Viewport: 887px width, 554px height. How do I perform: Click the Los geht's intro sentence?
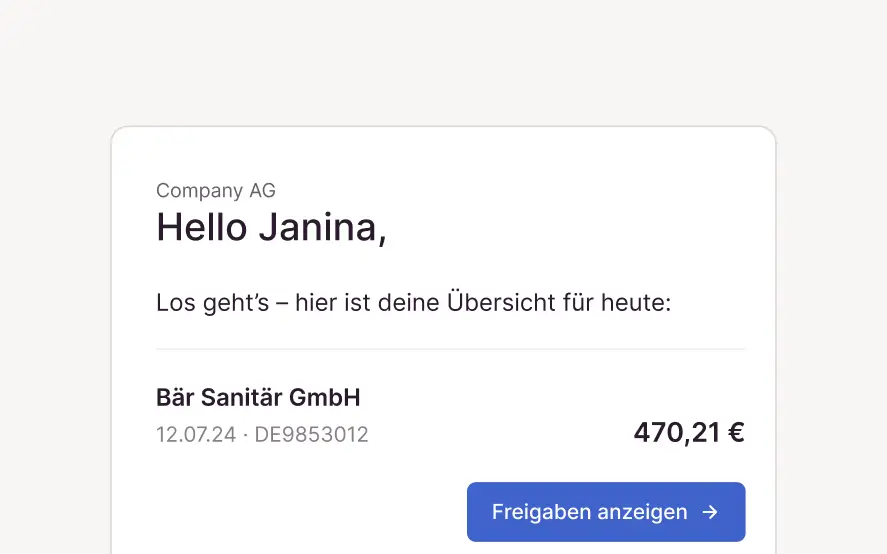point(413,302)
